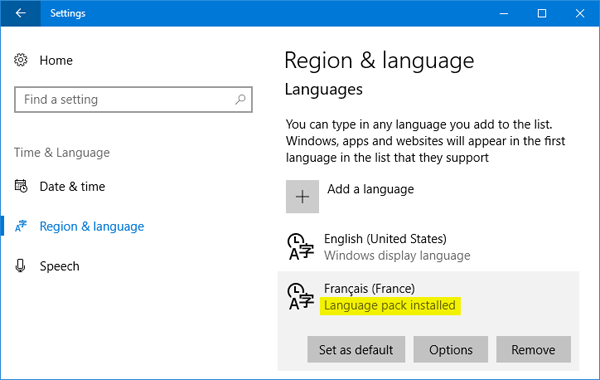Remove the Français language pack

pos(533,349)
